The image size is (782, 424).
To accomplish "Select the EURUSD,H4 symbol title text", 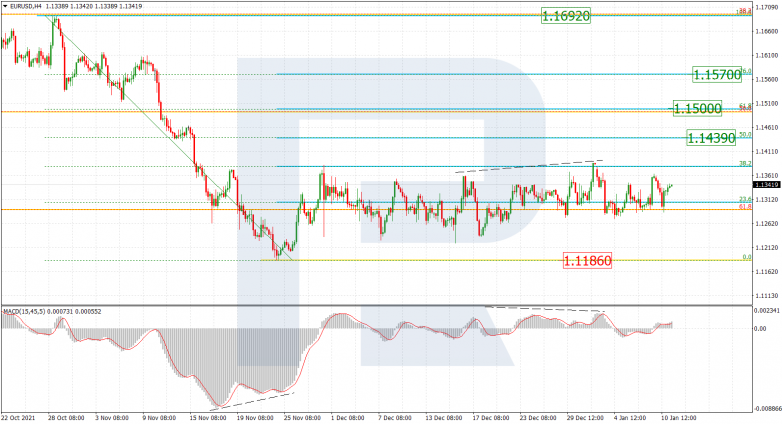I will click(x=25, y=6).
